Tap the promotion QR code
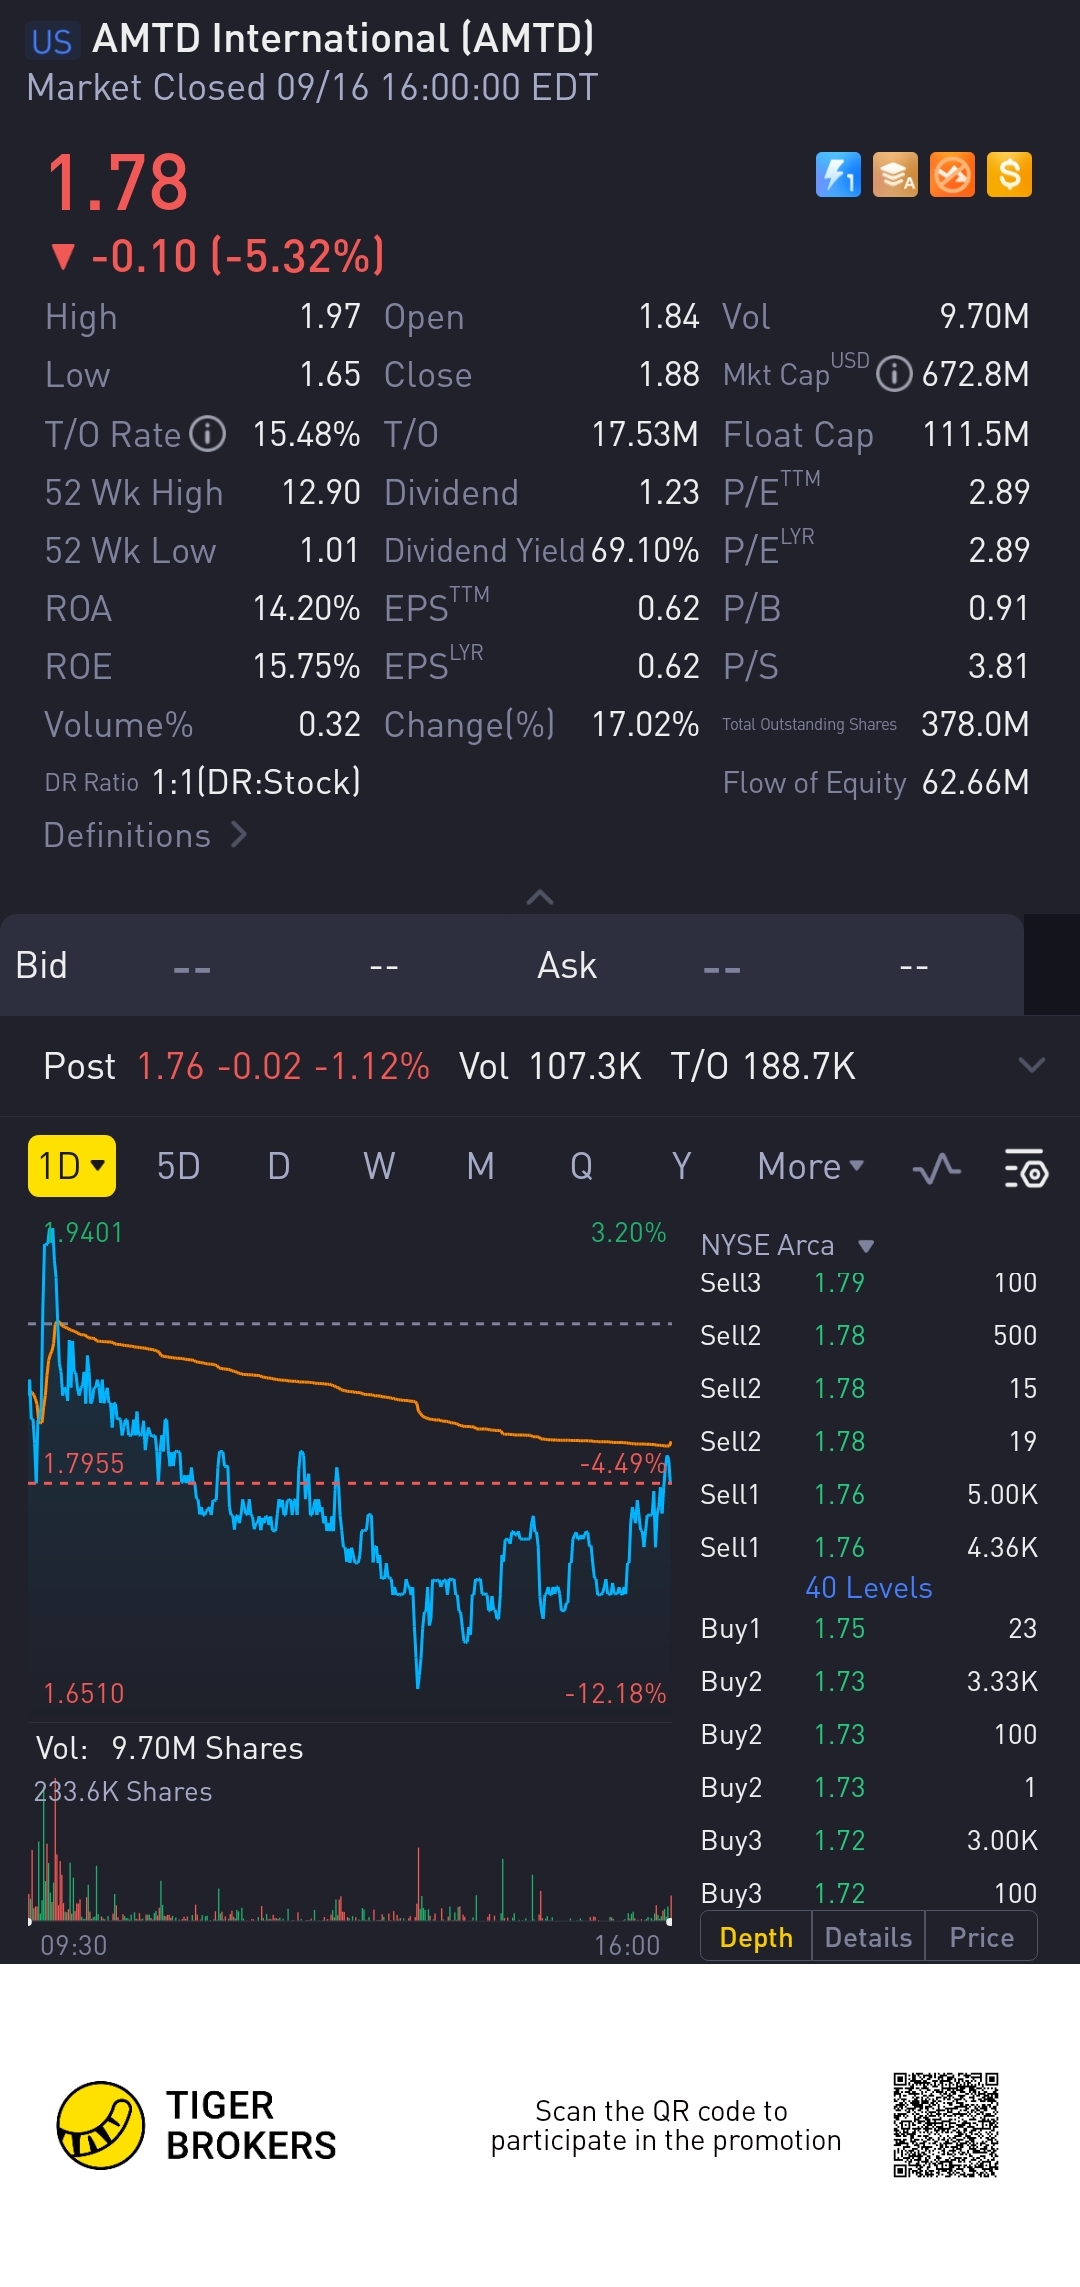The image size is (1080, 2287). coord(945,2124)
